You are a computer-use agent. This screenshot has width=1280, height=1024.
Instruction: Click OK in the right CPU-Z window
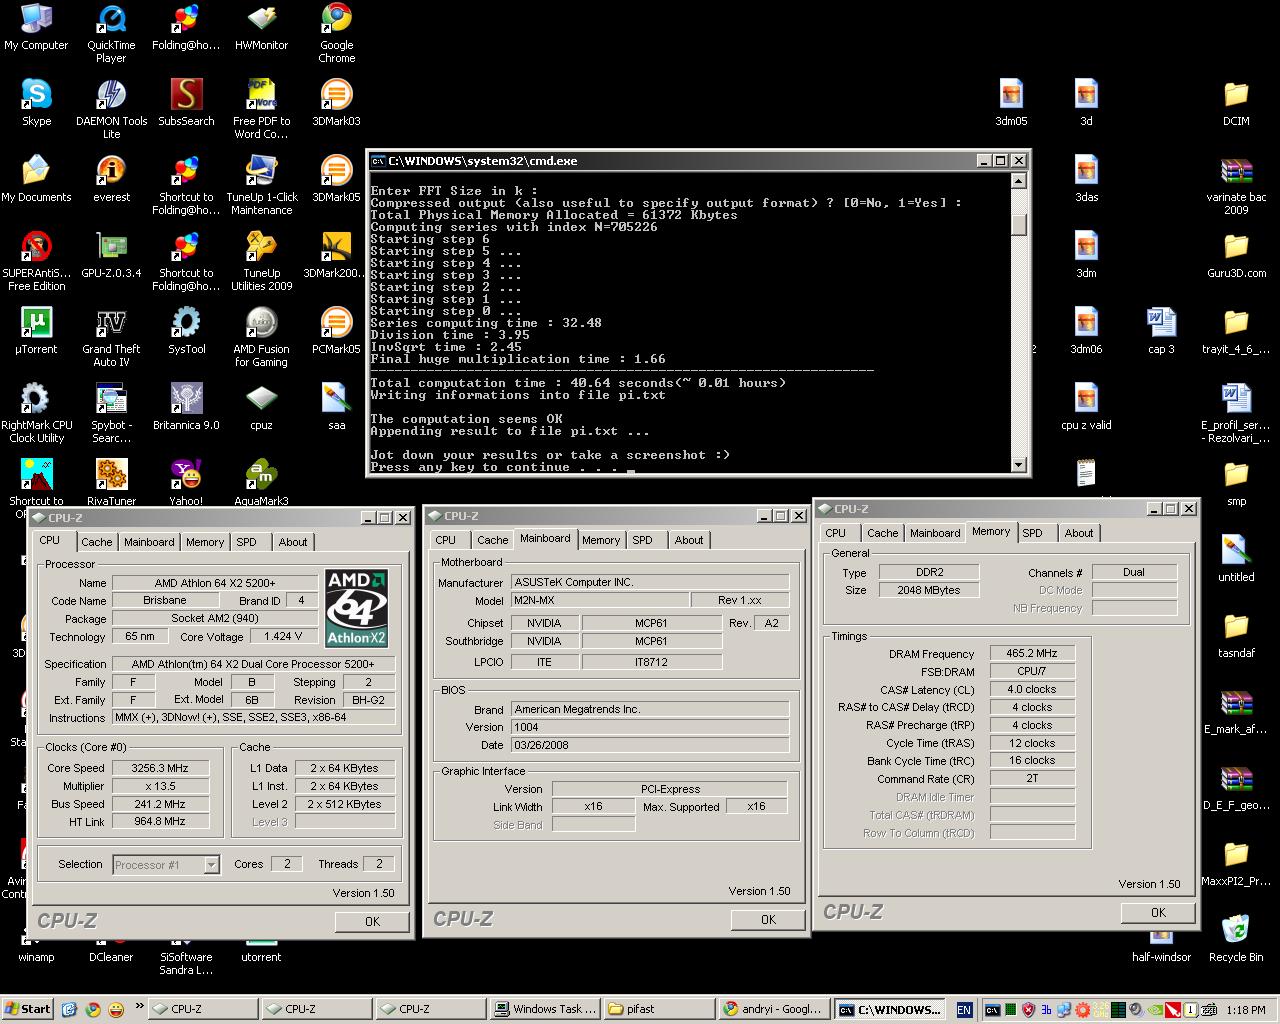click(x=1158, y=912)
